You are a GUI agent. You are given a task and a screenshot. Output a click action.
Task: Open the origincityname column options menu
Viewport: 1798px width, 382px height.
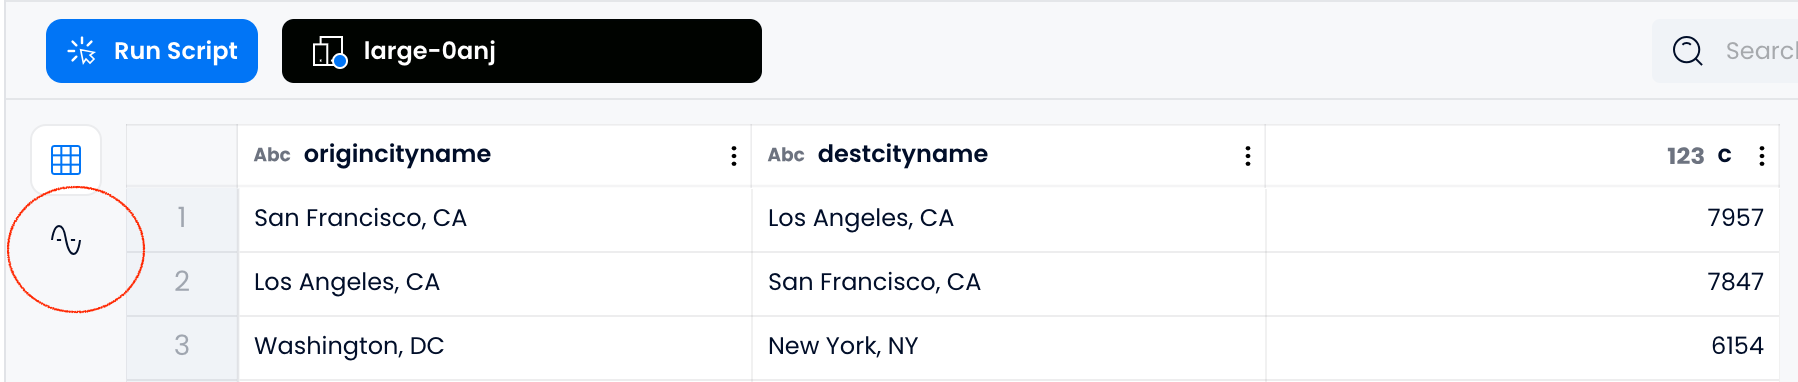(x=734, y=156)
